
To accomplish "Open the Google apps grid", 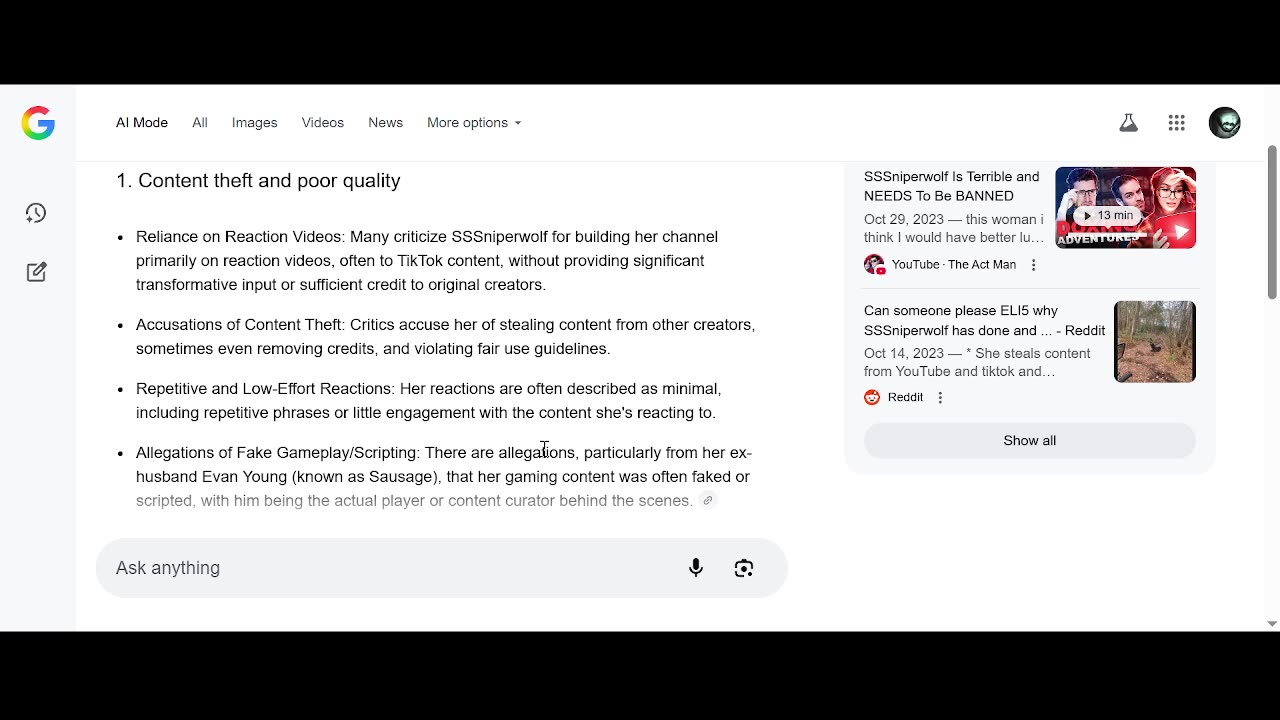I will point(1176,123).
